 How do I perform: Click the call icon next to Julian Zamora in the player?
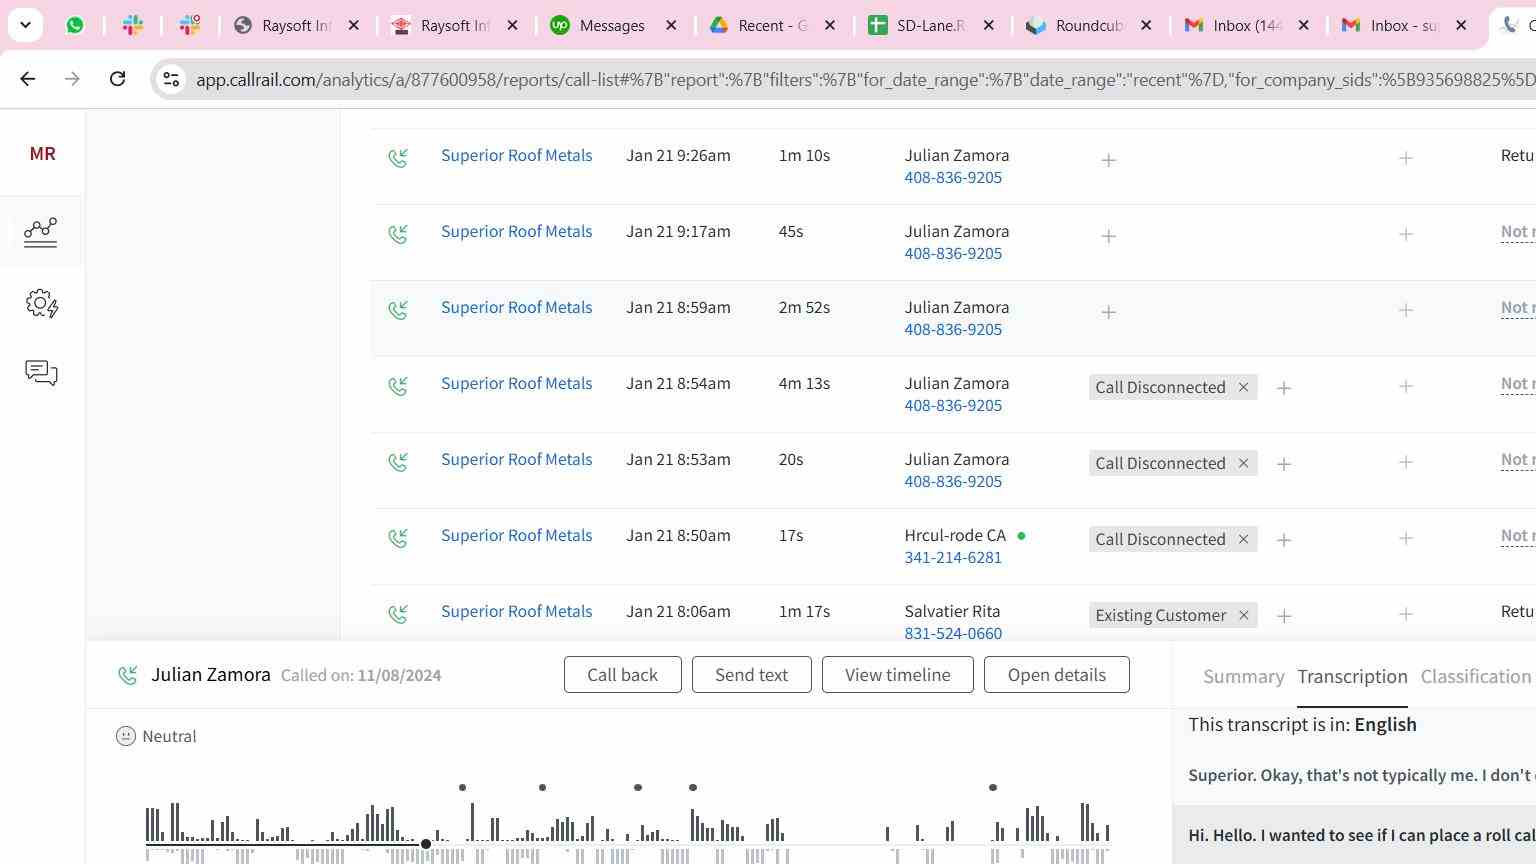pyautogui.click(x=127, y=676)
